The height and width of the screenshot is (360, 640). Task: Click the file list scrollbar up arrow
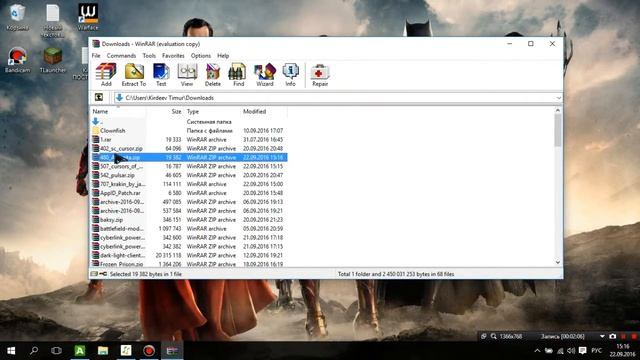(558, 110)
